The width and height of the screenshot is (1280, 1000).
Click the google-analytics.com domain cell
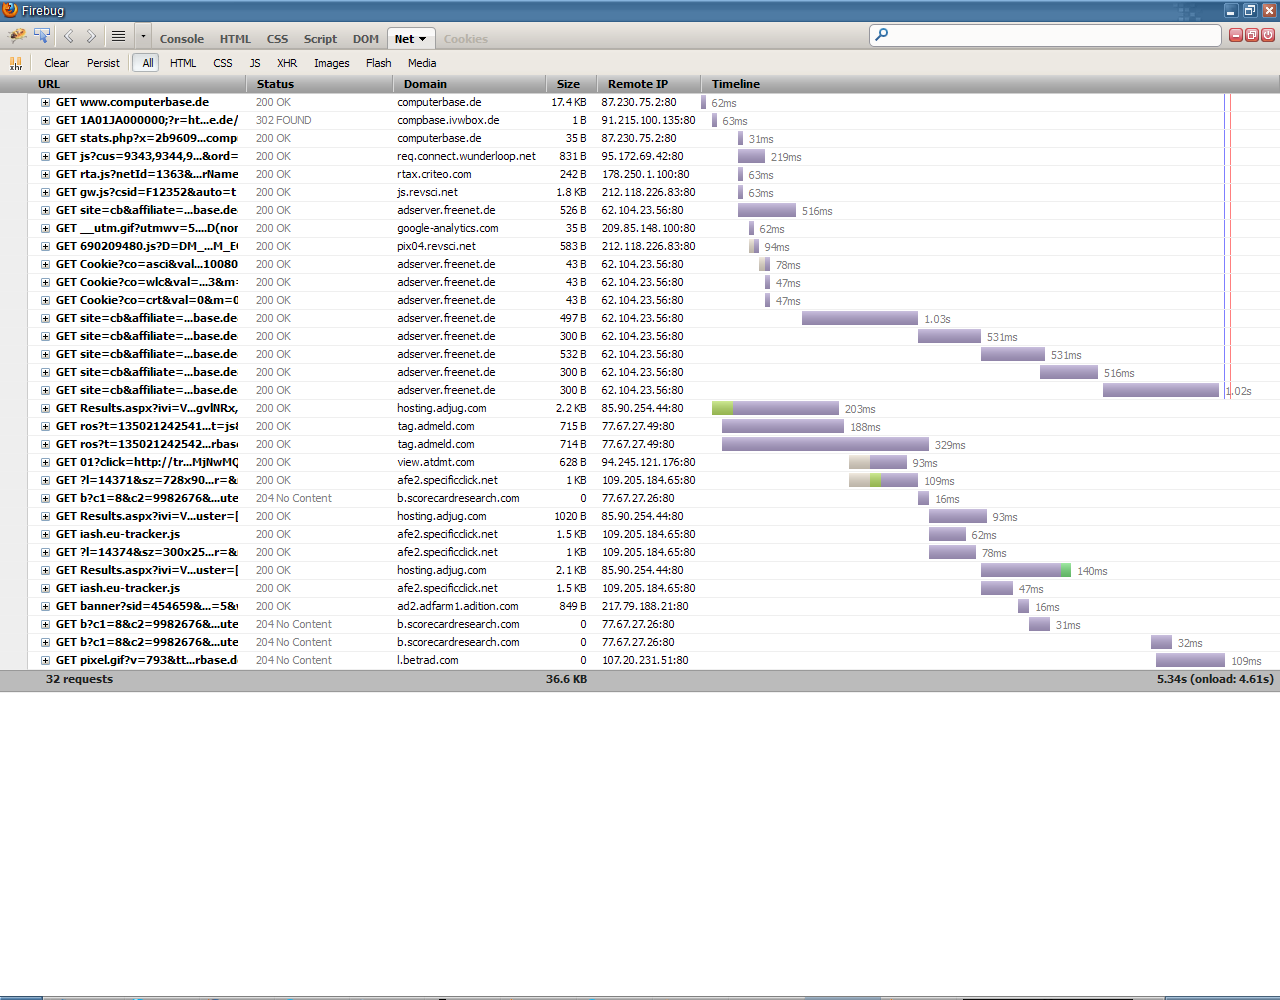(x=448, y=228)
